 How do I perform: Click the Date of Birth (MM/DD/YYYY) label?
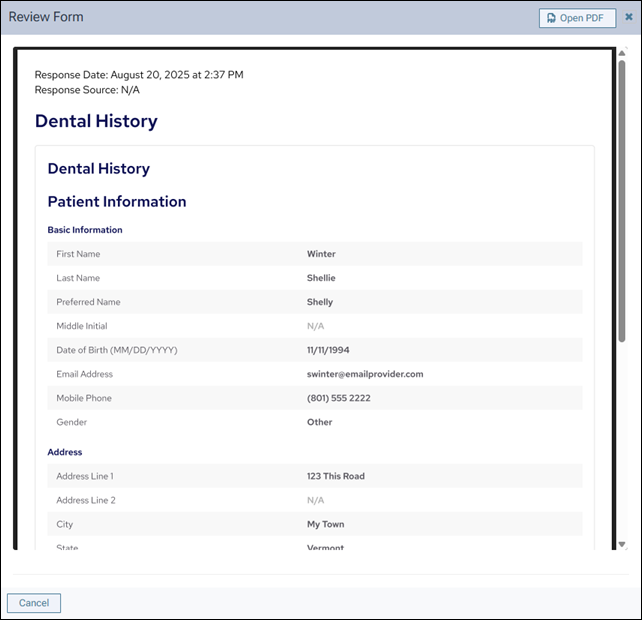point(117,350)
